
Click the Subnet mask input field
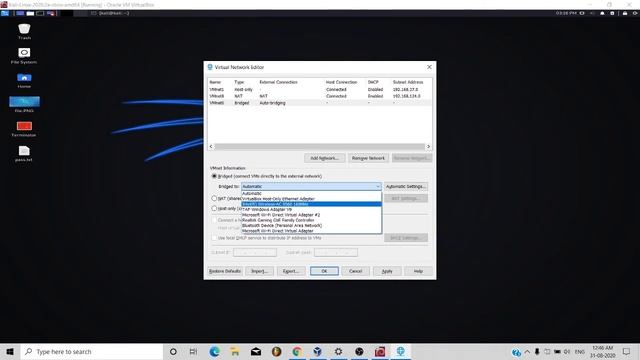(336, 252)
